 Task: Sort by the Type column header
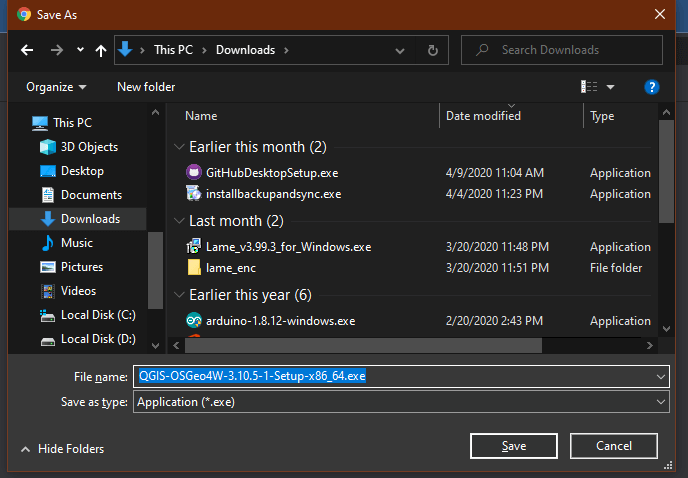coord(602,116)
